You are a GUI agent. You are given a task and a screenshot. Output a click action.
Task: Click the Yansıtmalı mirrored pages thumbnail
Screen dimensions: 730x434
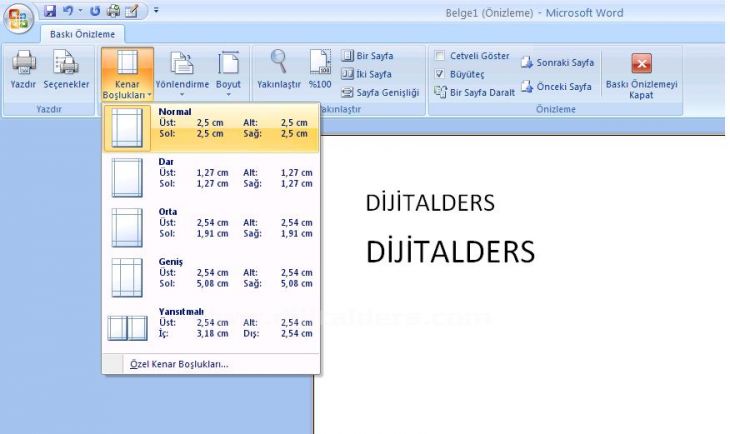pyautogui.click(x=128, y=328)
